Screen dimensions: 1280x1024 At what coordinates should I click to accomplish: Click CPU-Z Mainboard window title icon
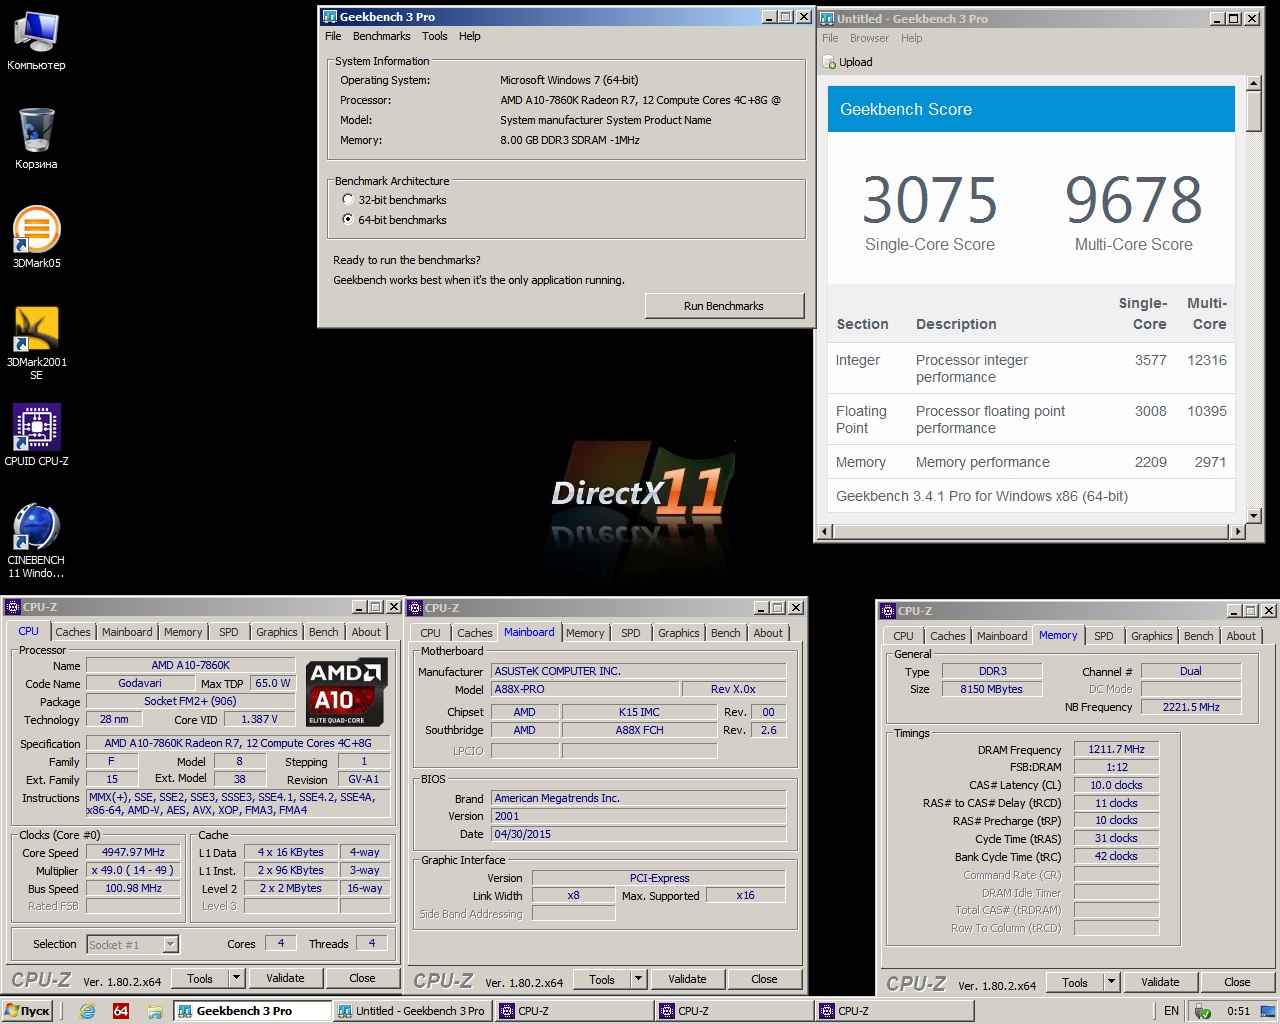[415, 607]
